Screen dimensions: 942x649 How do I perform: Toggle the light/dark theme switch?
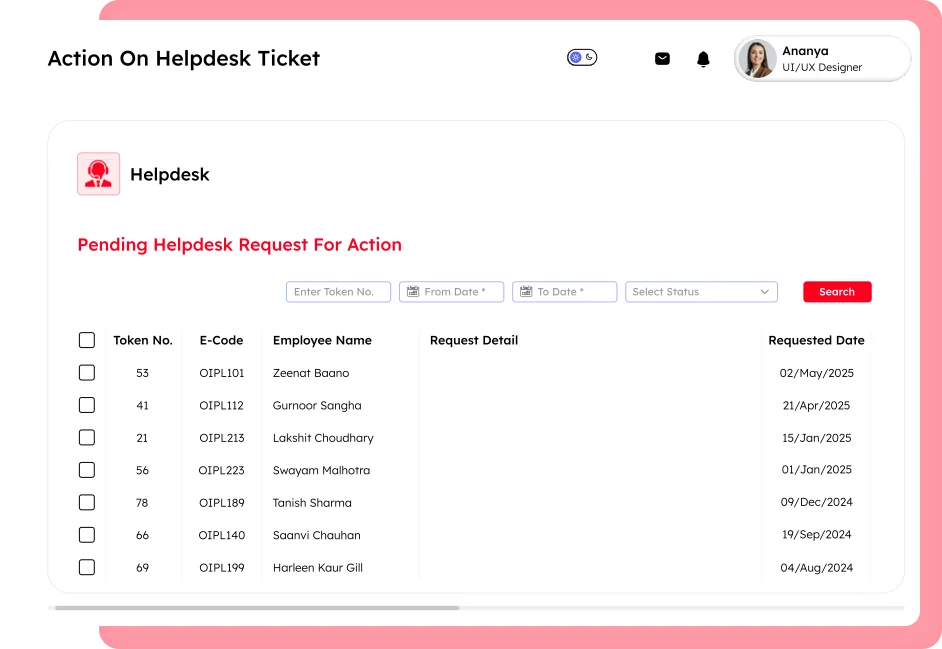[x=582, y=58]
